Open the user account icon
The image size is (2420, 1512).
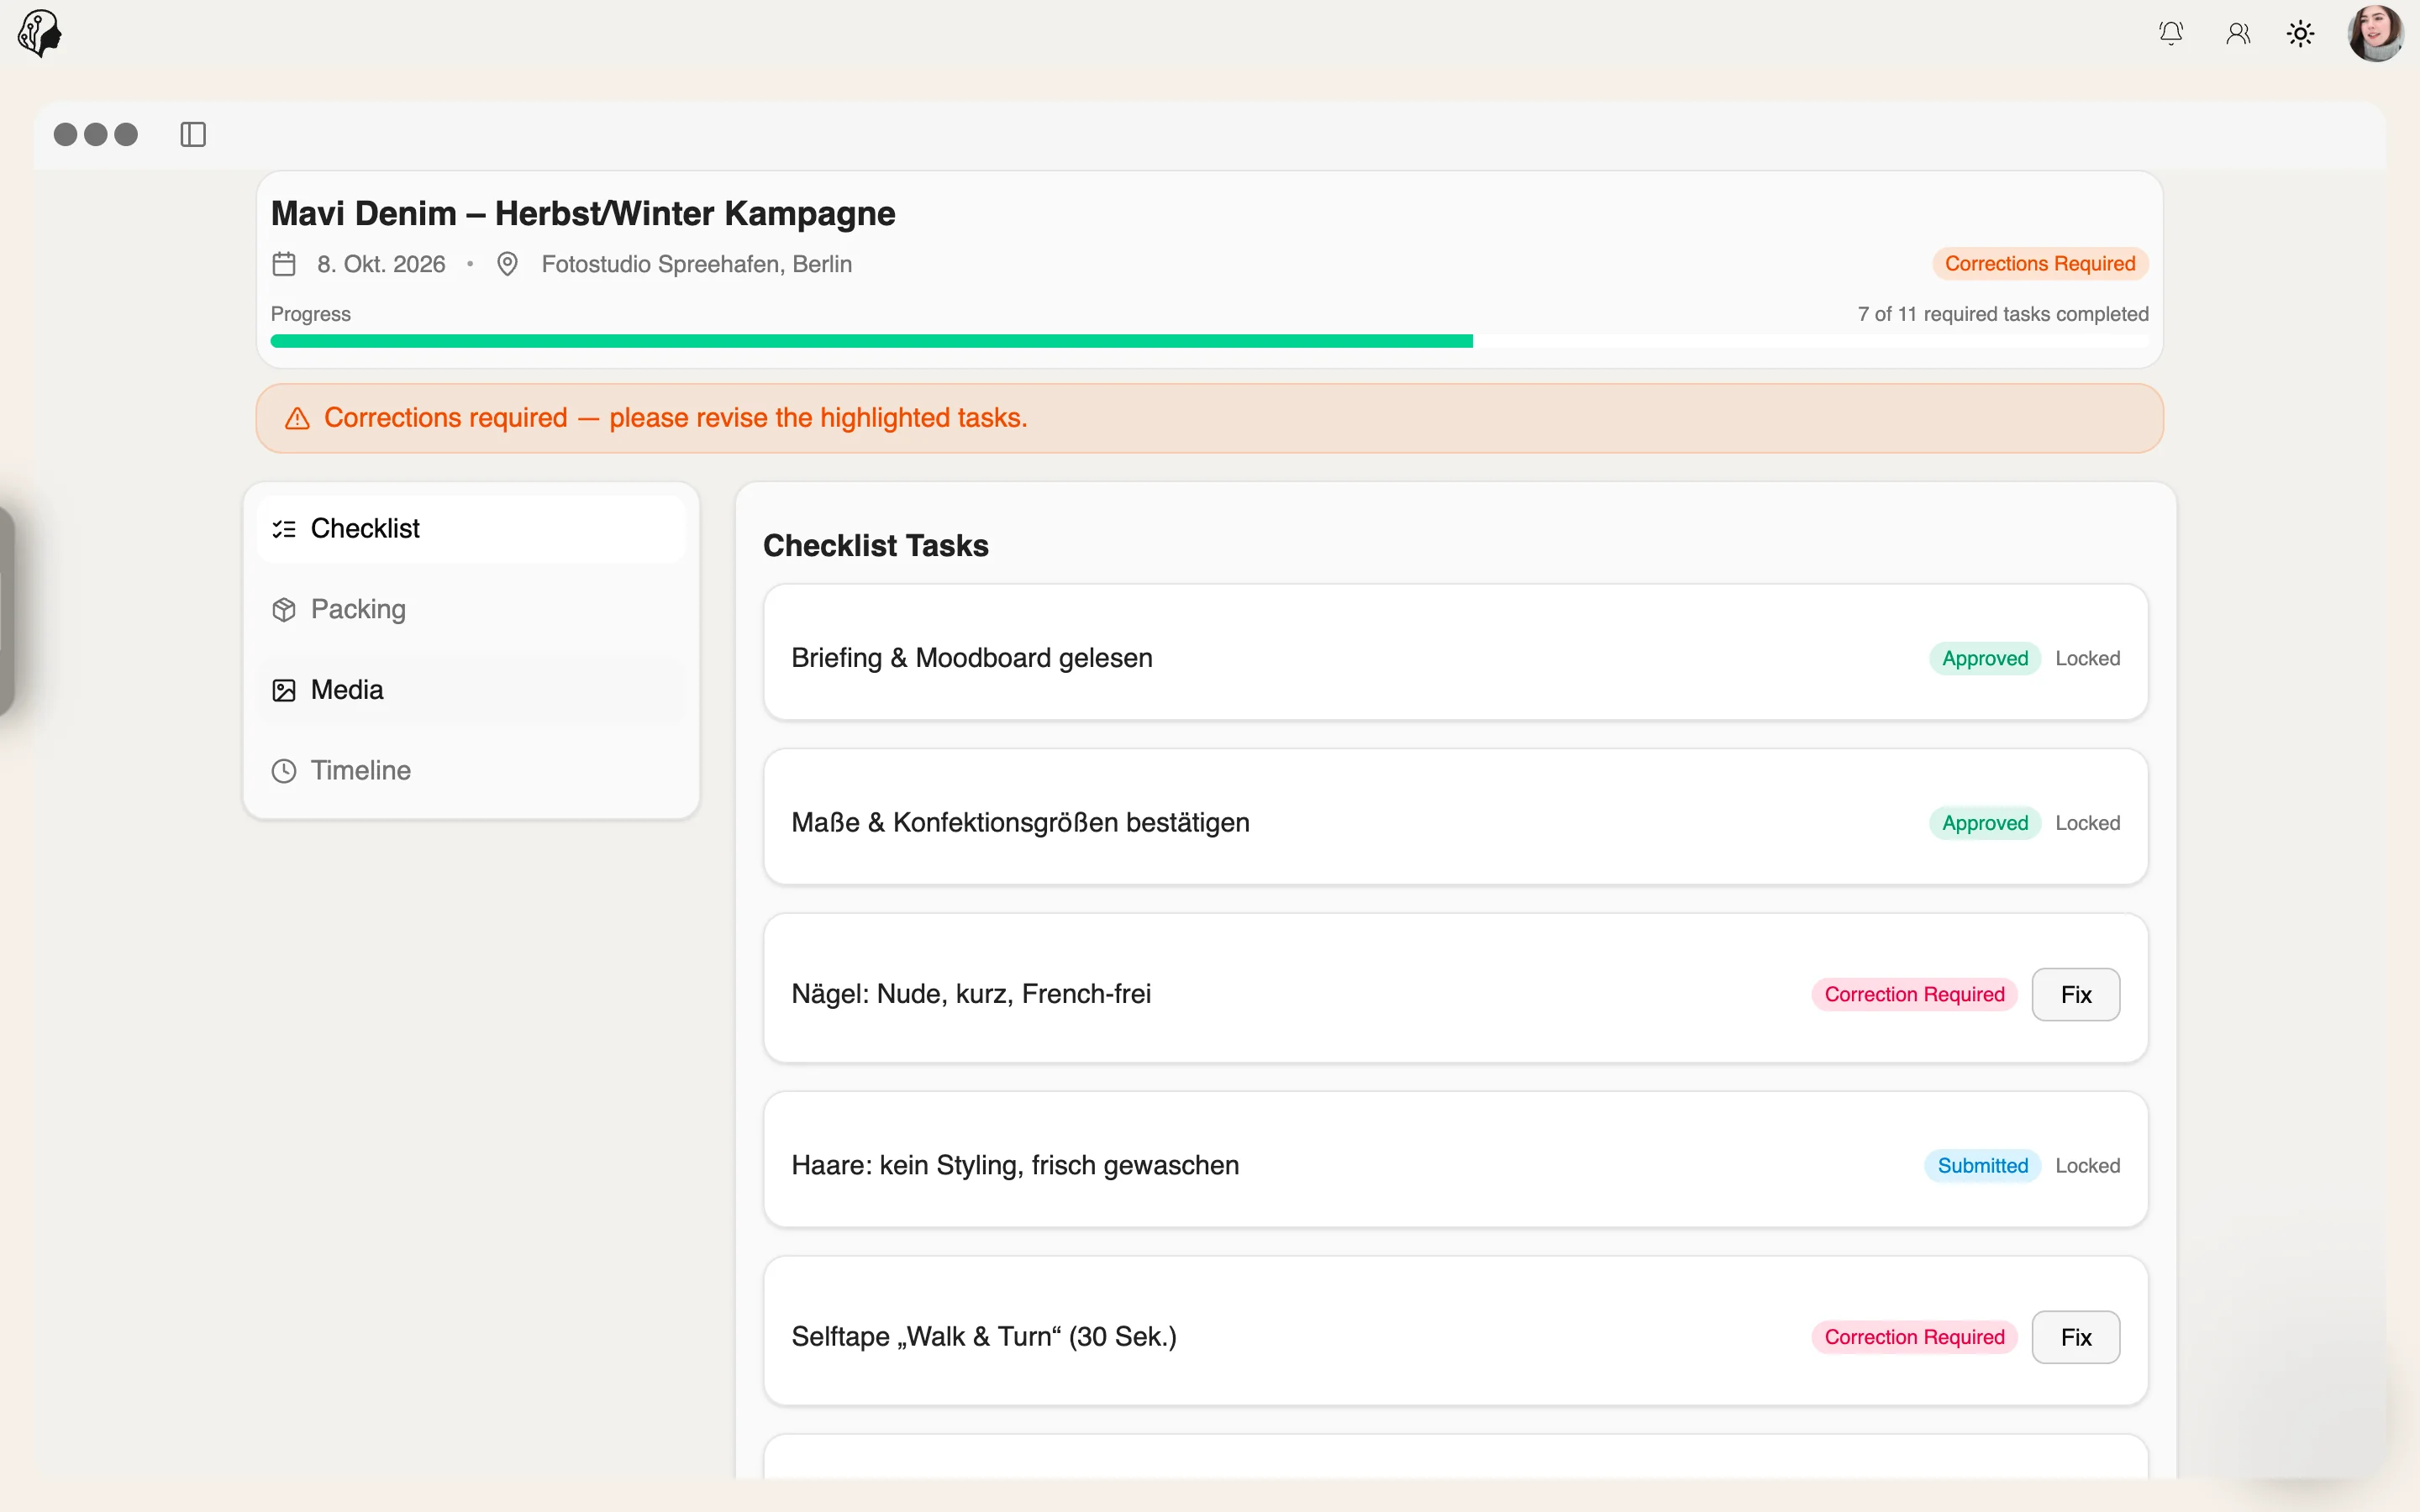pyautogui.click(x=2238, y=34)
